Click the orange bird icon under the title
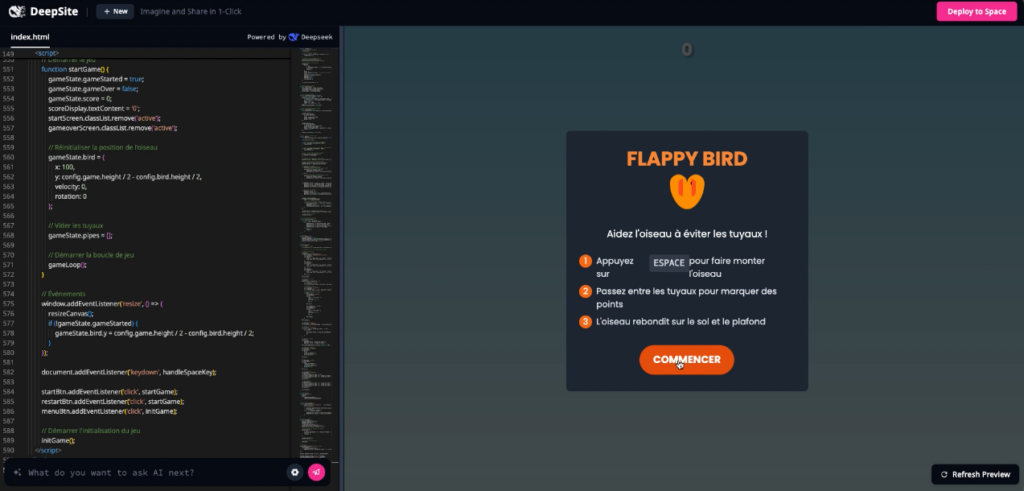This screenshot has height=491, width=1024. [x=686, y=191]
